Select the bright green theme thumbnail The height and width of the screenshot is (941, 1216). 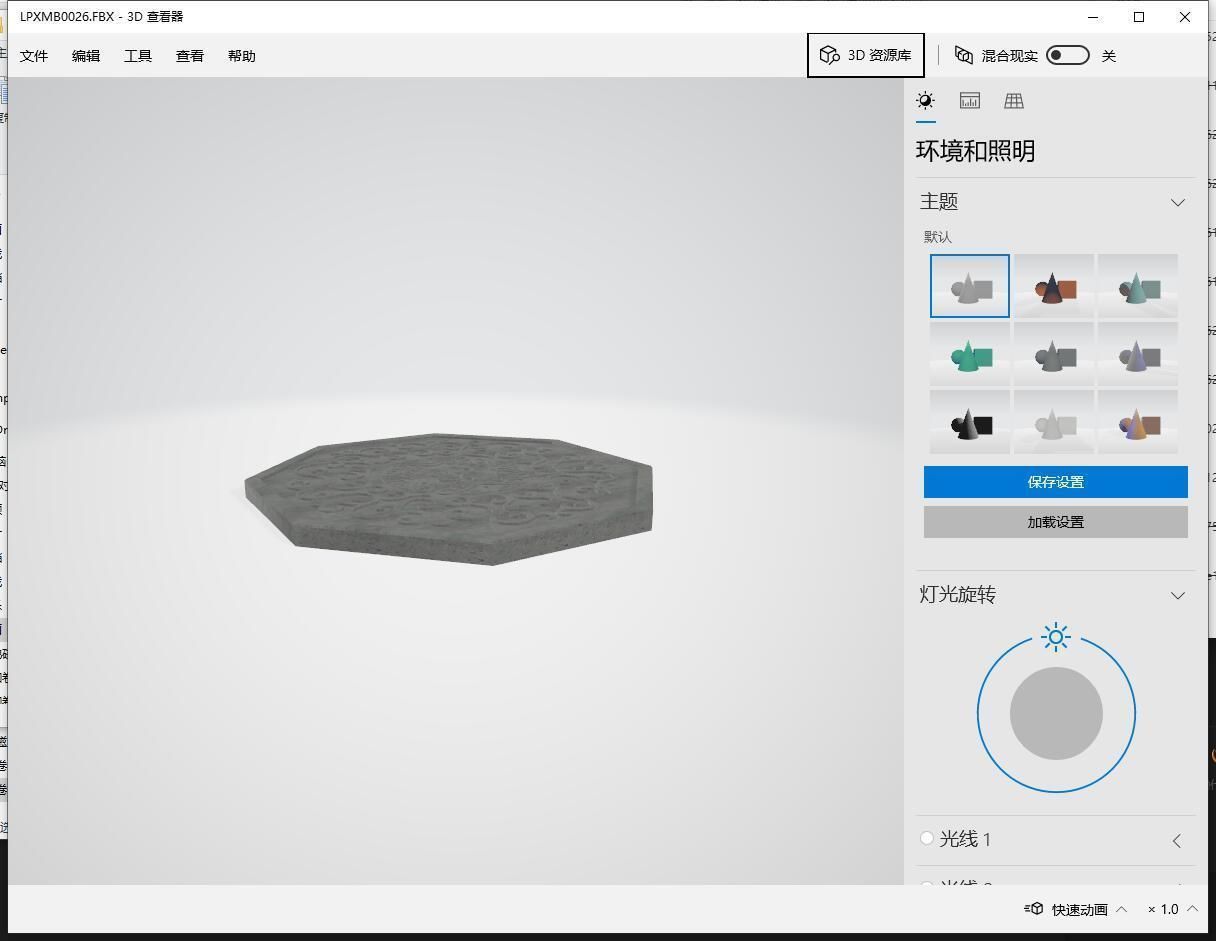(970, 354)
